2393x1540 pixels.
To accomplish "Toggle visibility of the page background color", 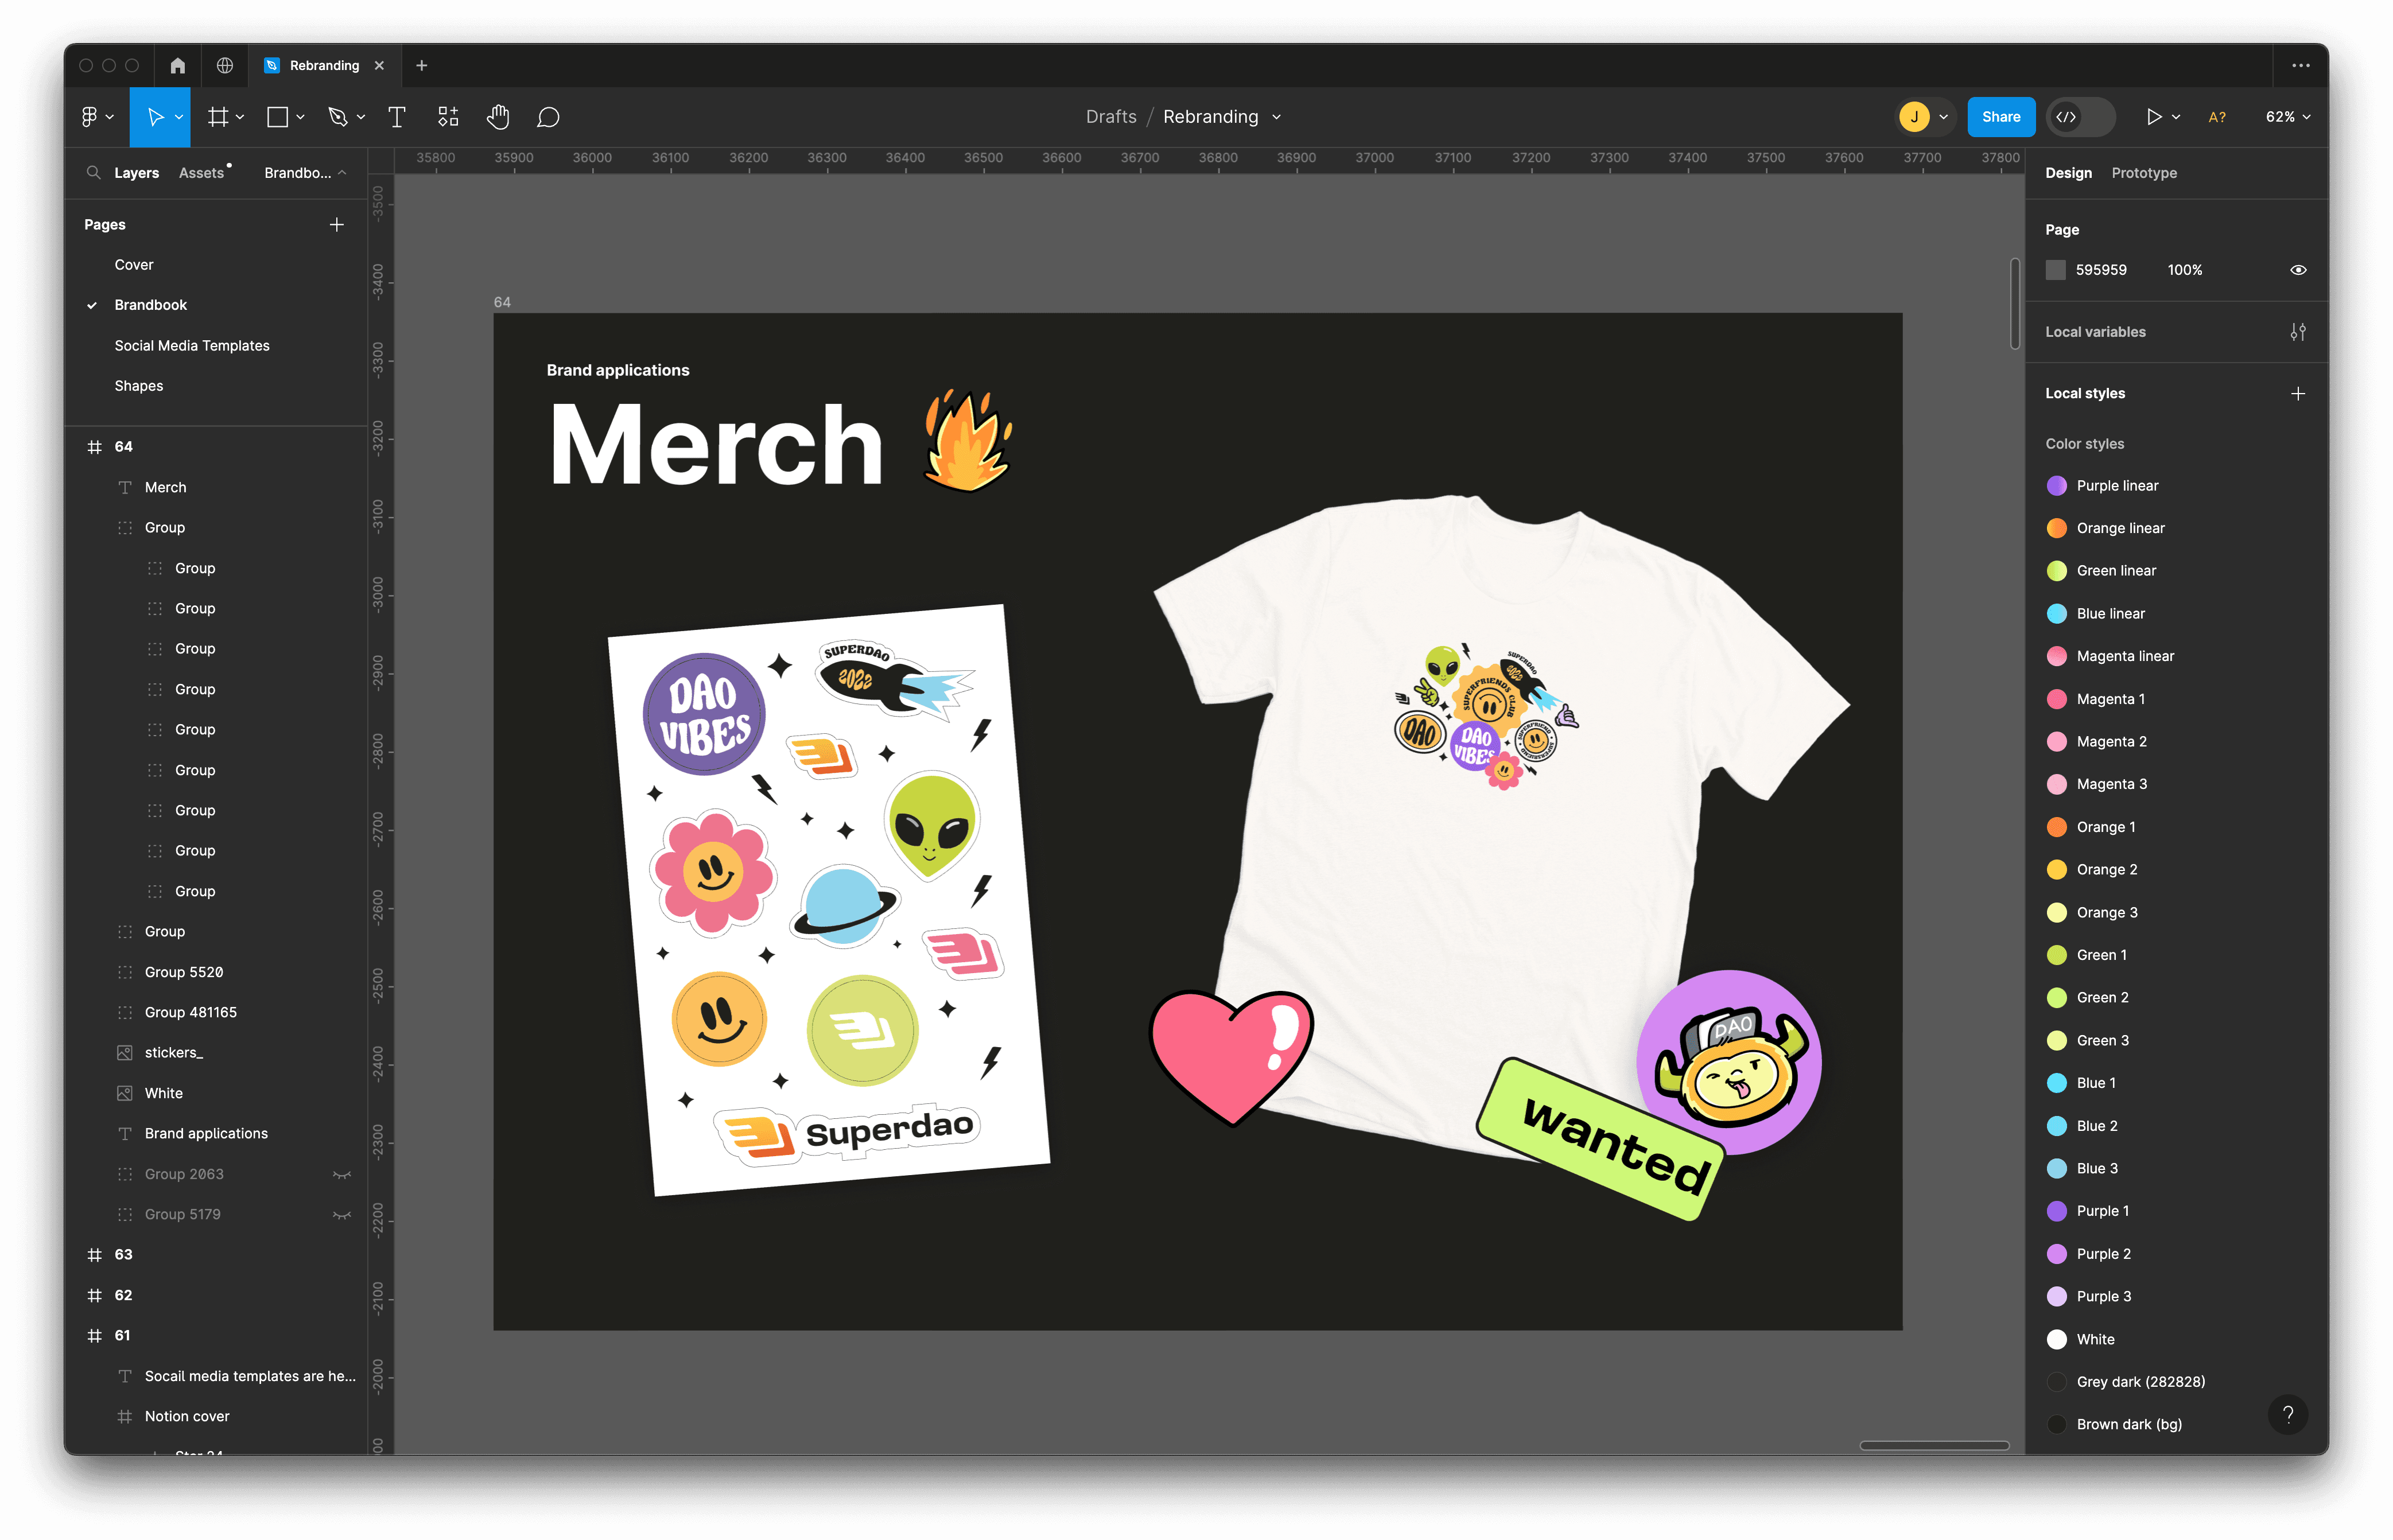I will tap(2297, 269).
